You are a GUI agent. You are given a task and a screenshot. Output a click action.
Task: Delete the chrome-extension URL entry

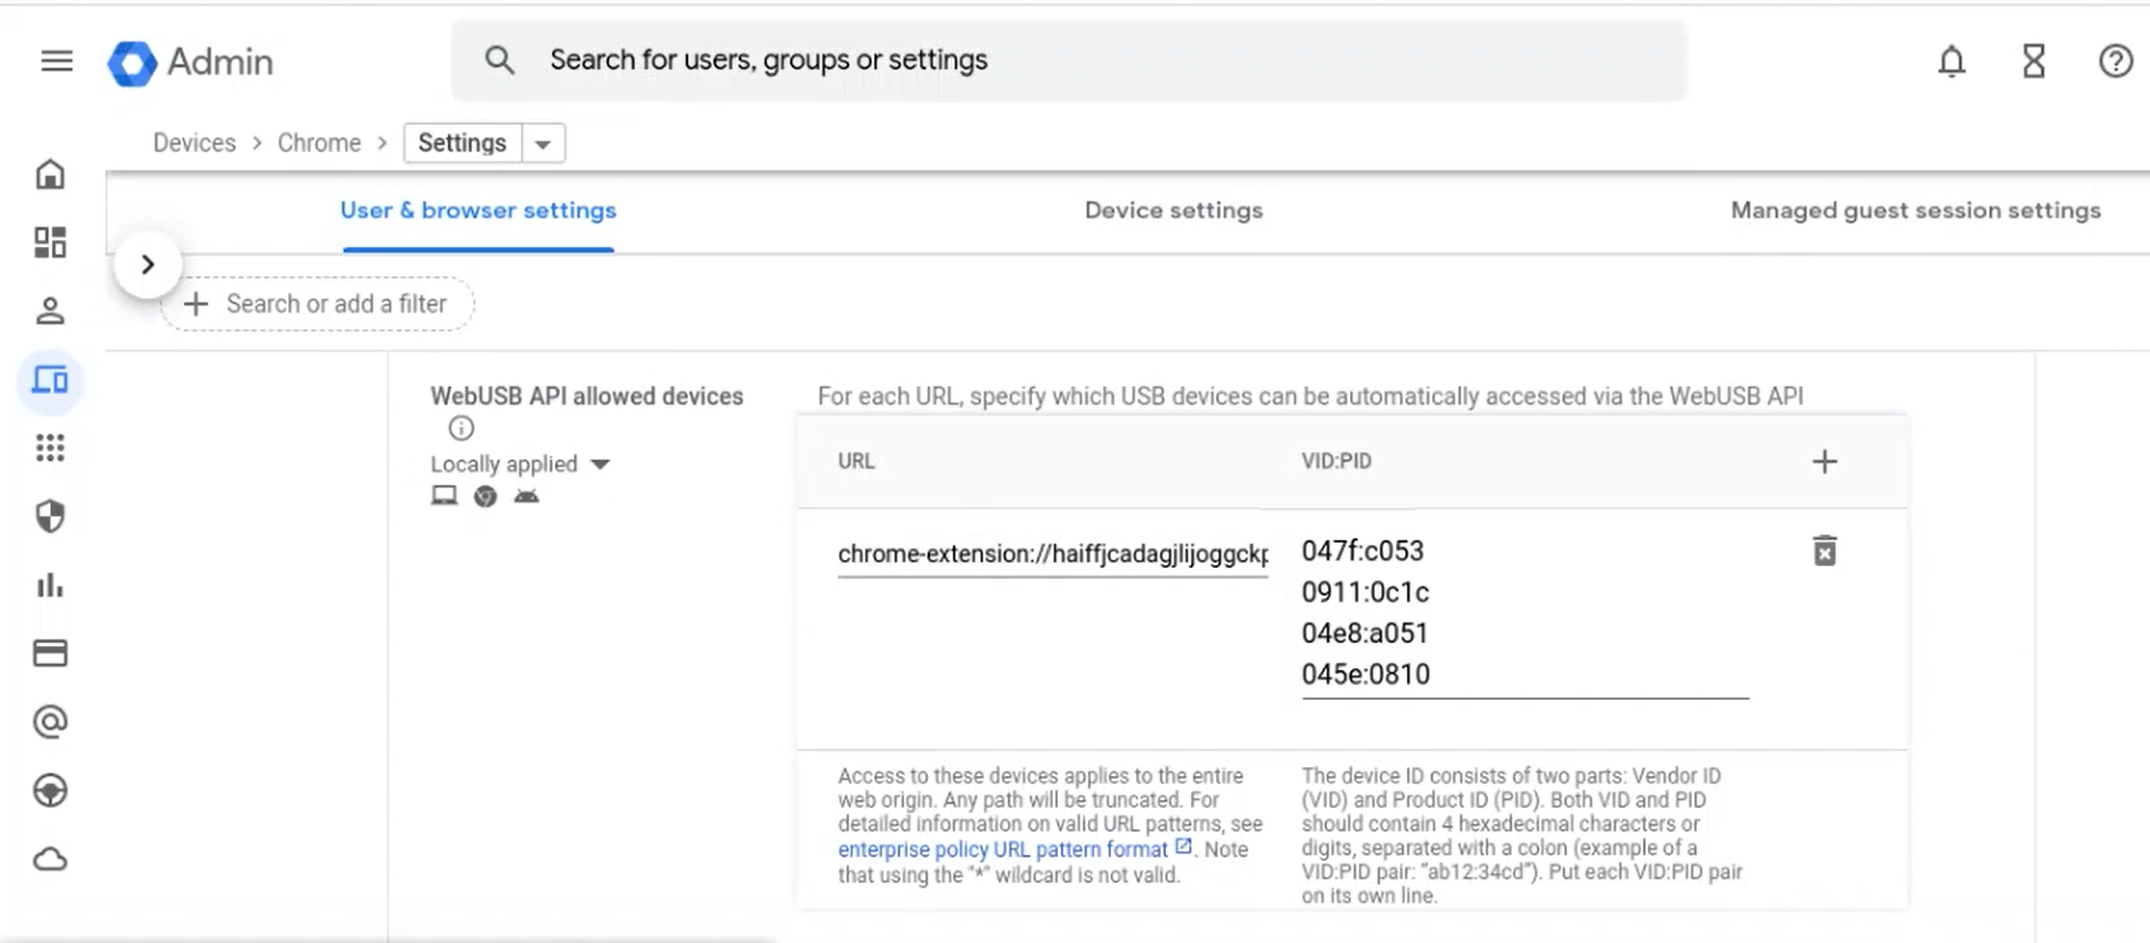pos(1824,551)
